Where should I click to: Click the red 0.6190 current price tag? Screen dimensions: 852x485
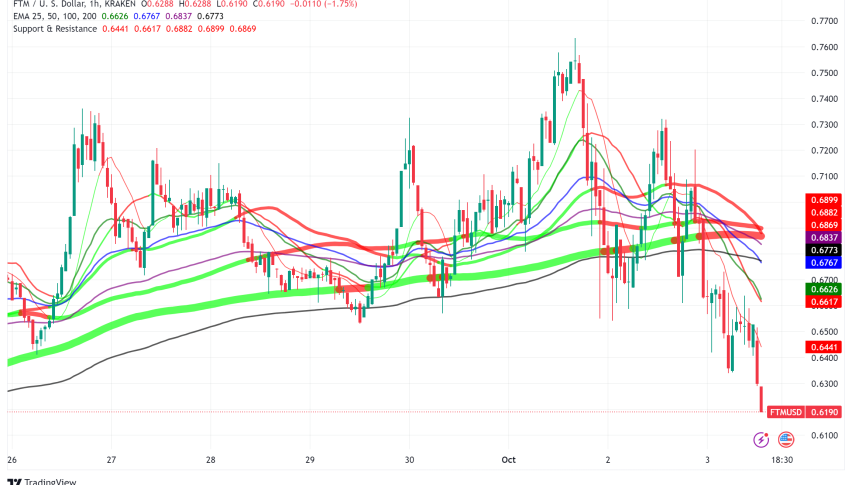tap(824, 412)
